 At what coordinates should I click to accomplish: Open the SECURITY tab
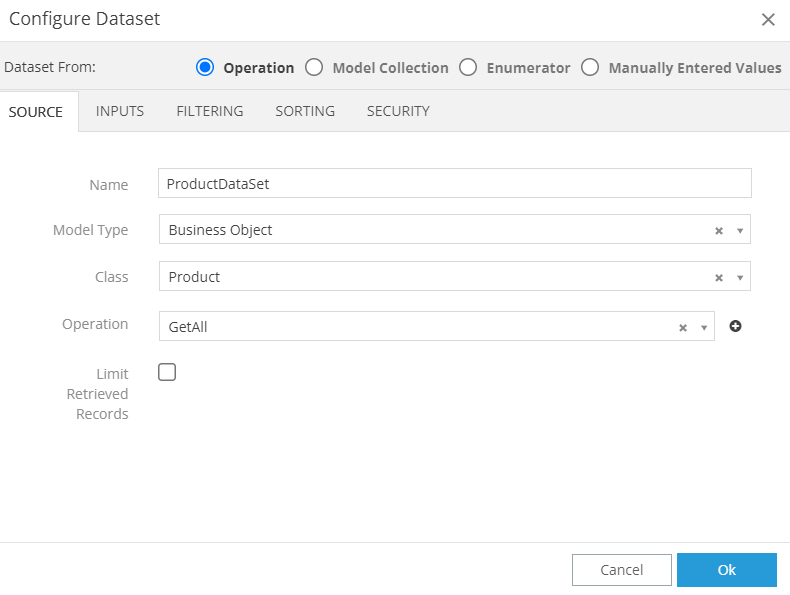[398, 111]
